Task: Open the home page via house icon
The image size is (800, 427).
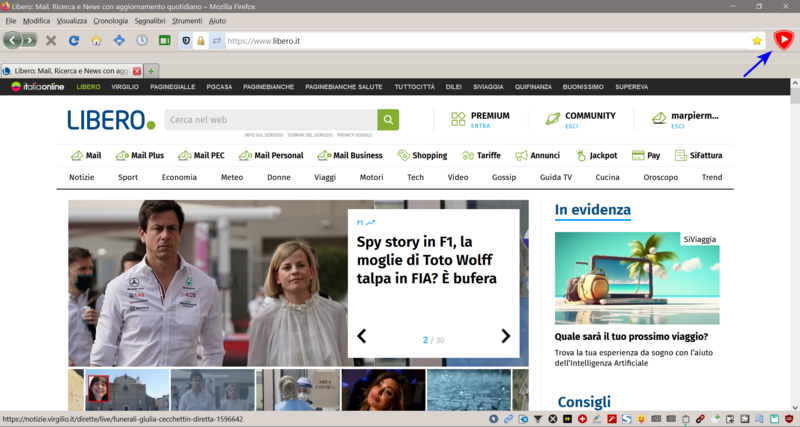Action: tap(96, 40)
